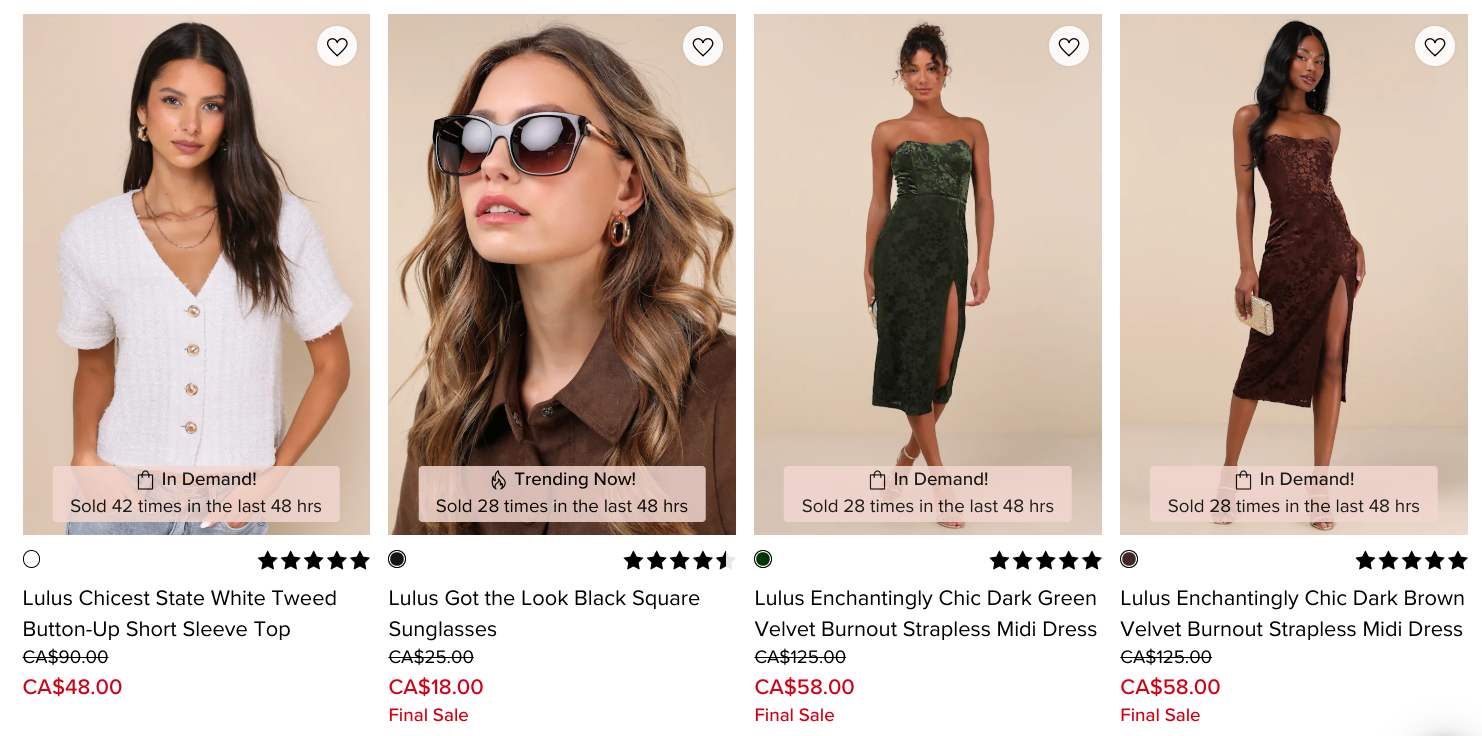
Task: Open Lulus Got the Look Black Sunglasses link
Action: pos(544,613)
